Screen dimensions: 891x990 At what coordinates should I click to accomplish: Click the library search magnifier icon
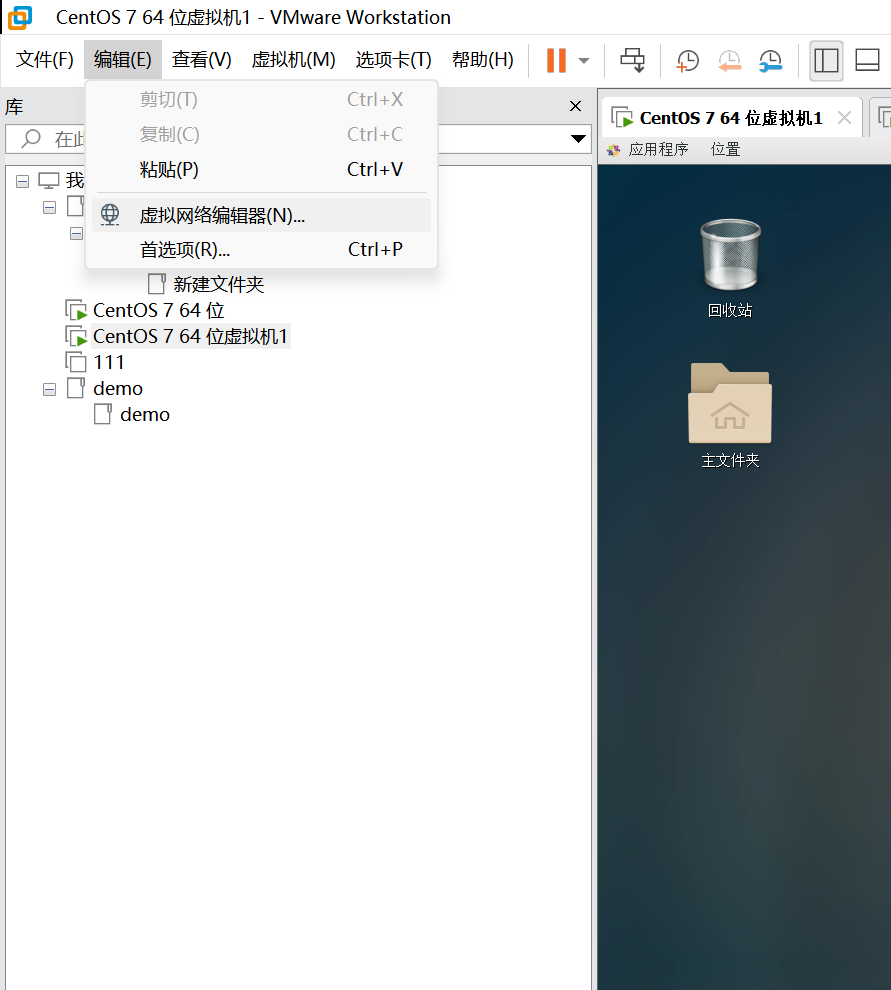click(x=31, y=138)
